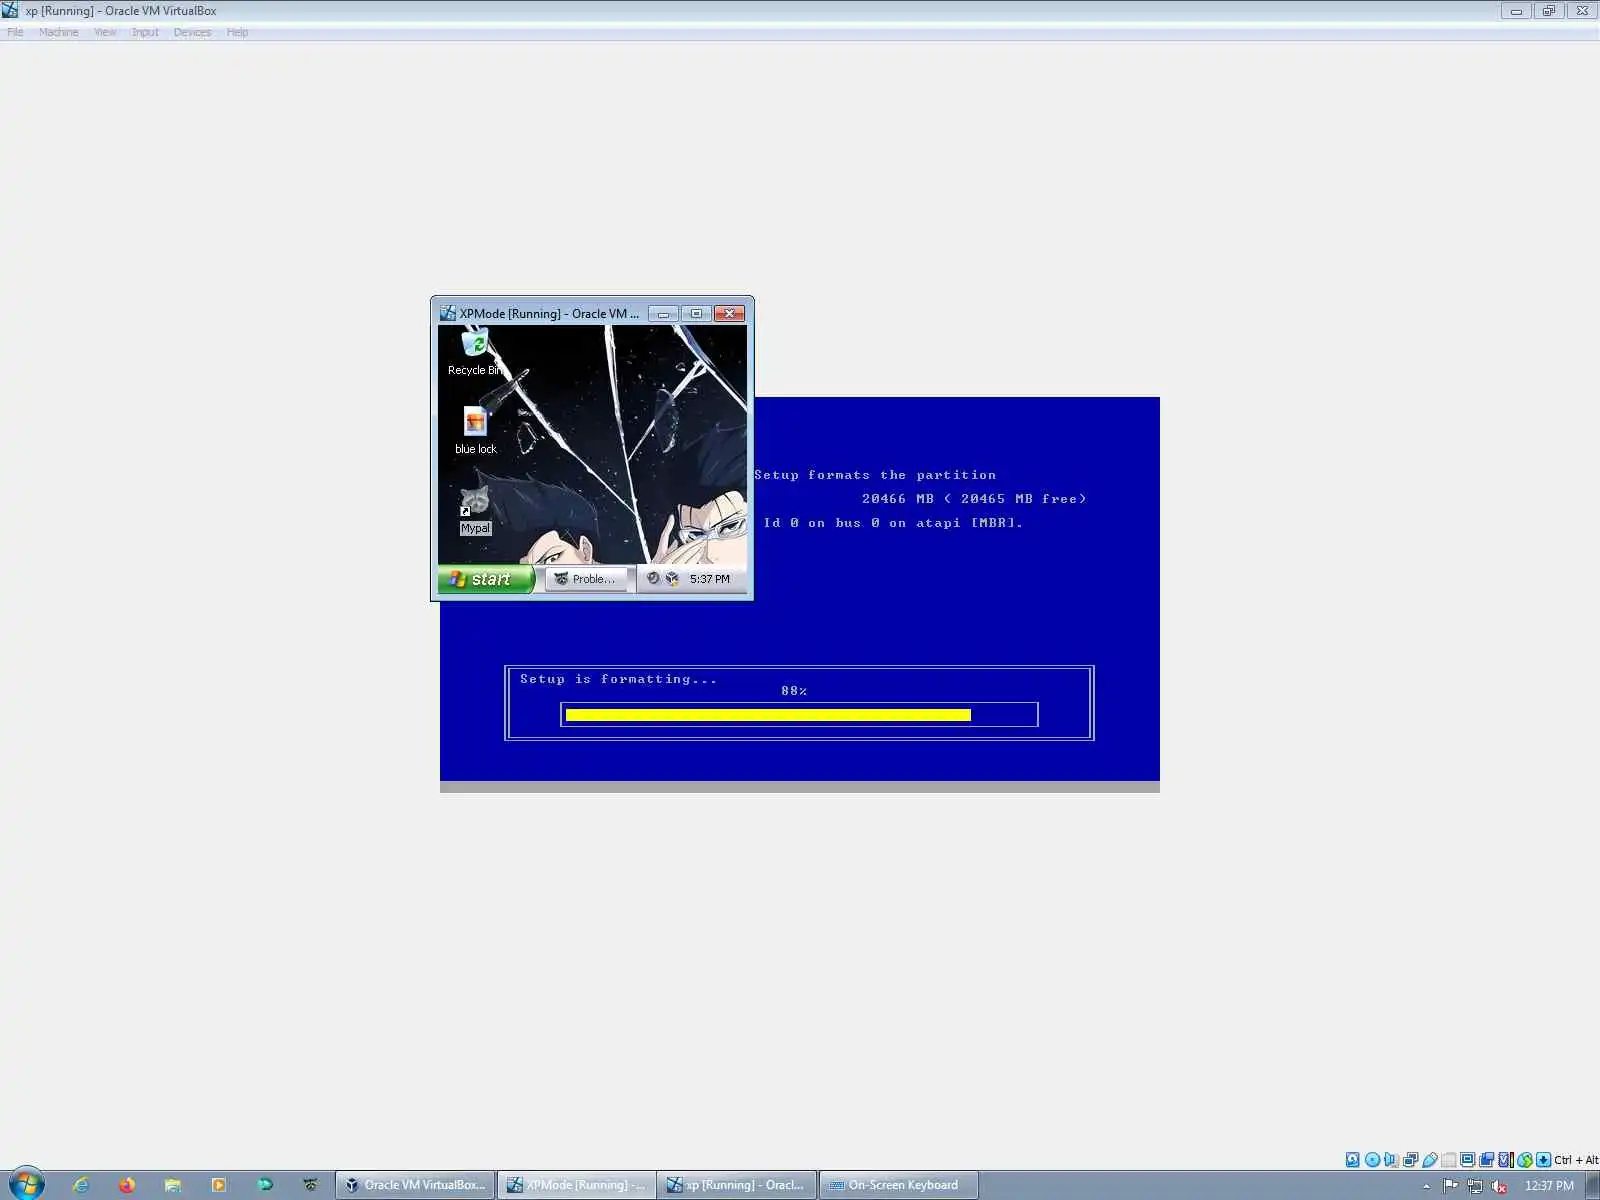
Task: Click the xp VirtualBox window title icon
Action: (10, 10)
